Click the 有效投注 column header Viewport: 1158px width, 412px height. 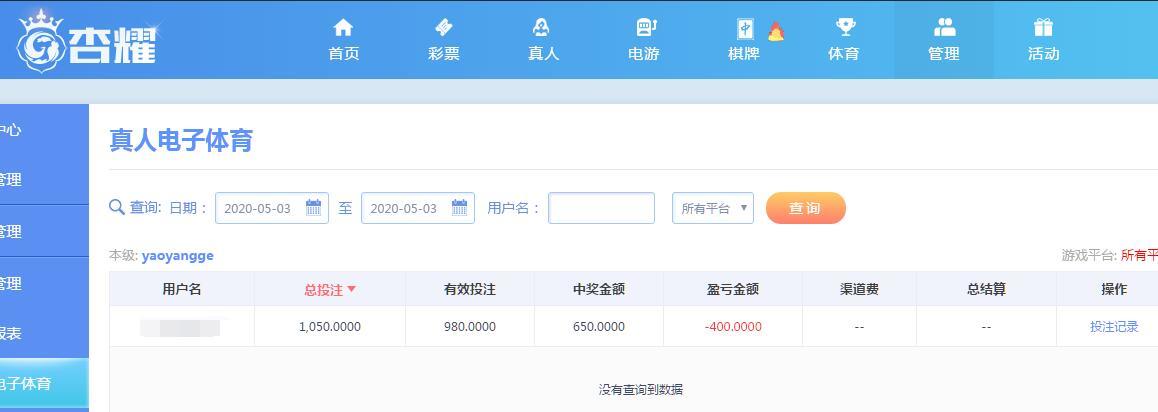coord(470,289)
